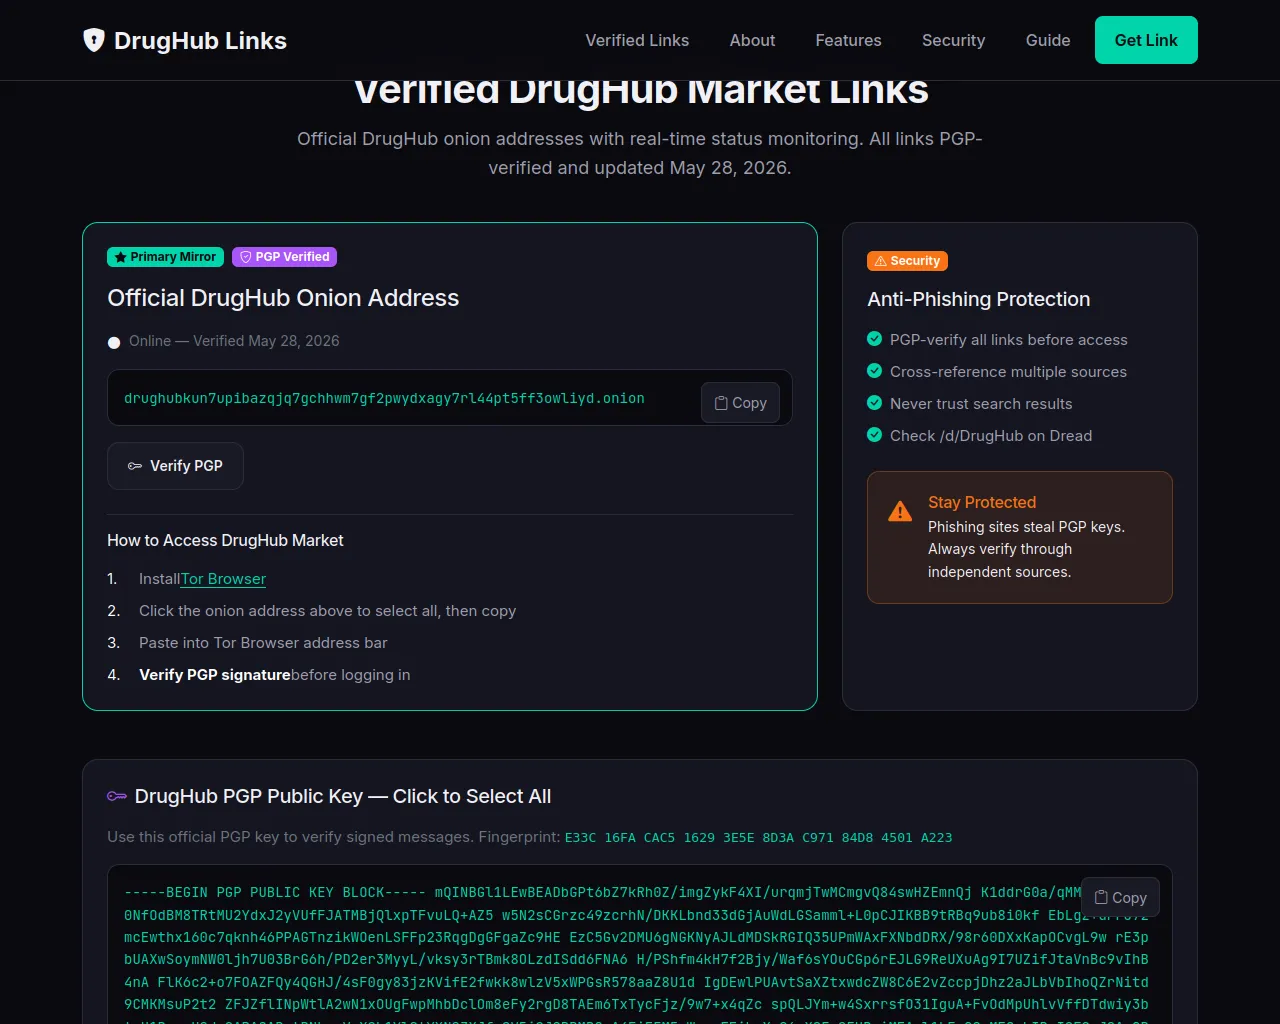Click checkmark icon beside Cross-reference multiple sources

tap(874, 371)
